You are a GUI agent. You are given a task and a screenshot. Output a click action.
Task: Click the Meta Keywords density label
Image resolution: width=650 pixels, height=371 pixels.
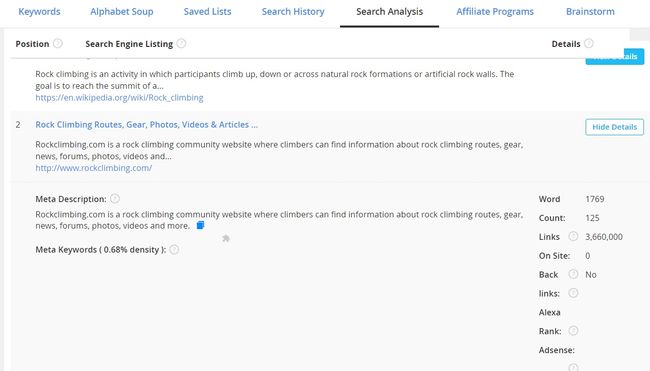(101, 250)
